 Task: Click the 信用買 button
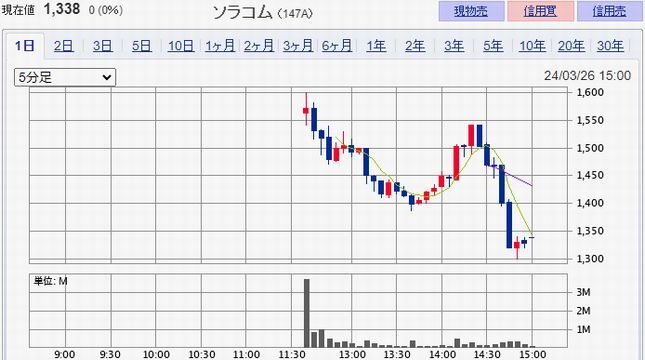click(x=541, y=11)
